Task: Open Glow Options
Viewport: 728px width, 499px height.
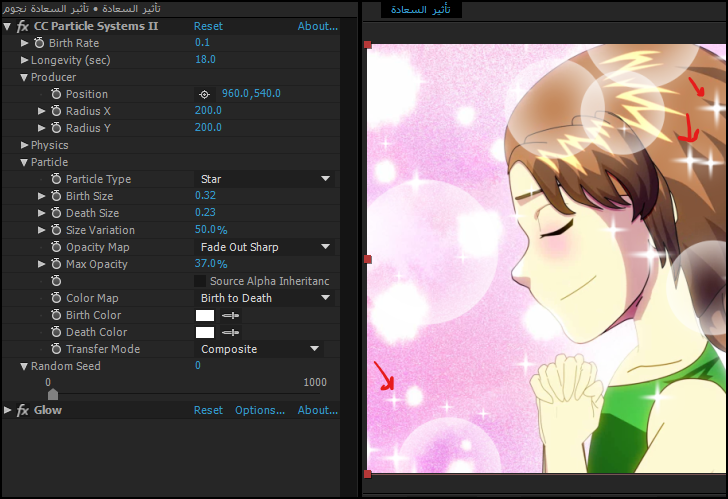Action: [x=260, y=410]
